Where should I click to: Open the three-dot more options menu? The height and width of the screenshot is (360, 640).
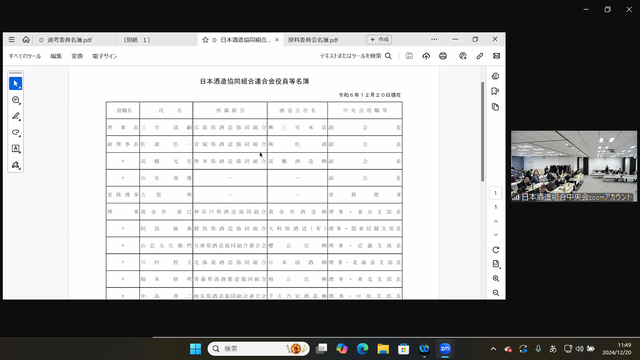[434, 40]
